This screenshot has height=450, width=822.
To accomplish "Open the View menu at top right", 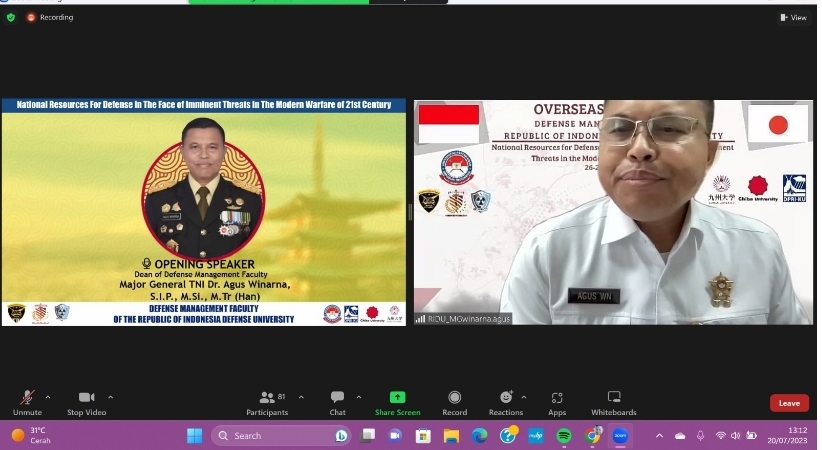I will coord(793,17).
